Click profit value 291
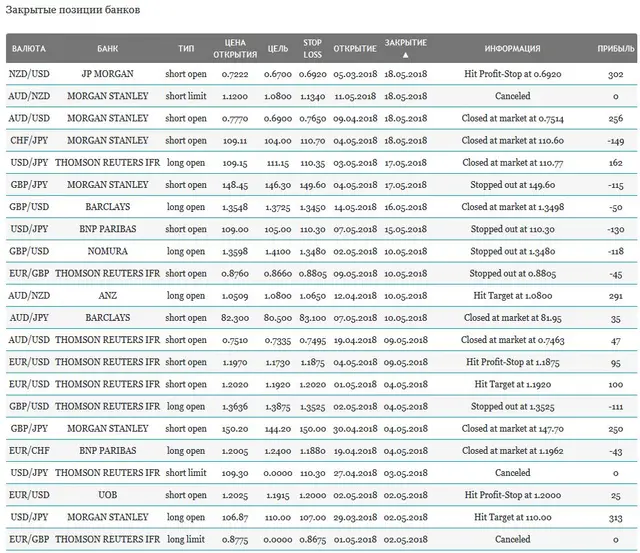Viewport: 640px width, 553px height. coord(616,296)
